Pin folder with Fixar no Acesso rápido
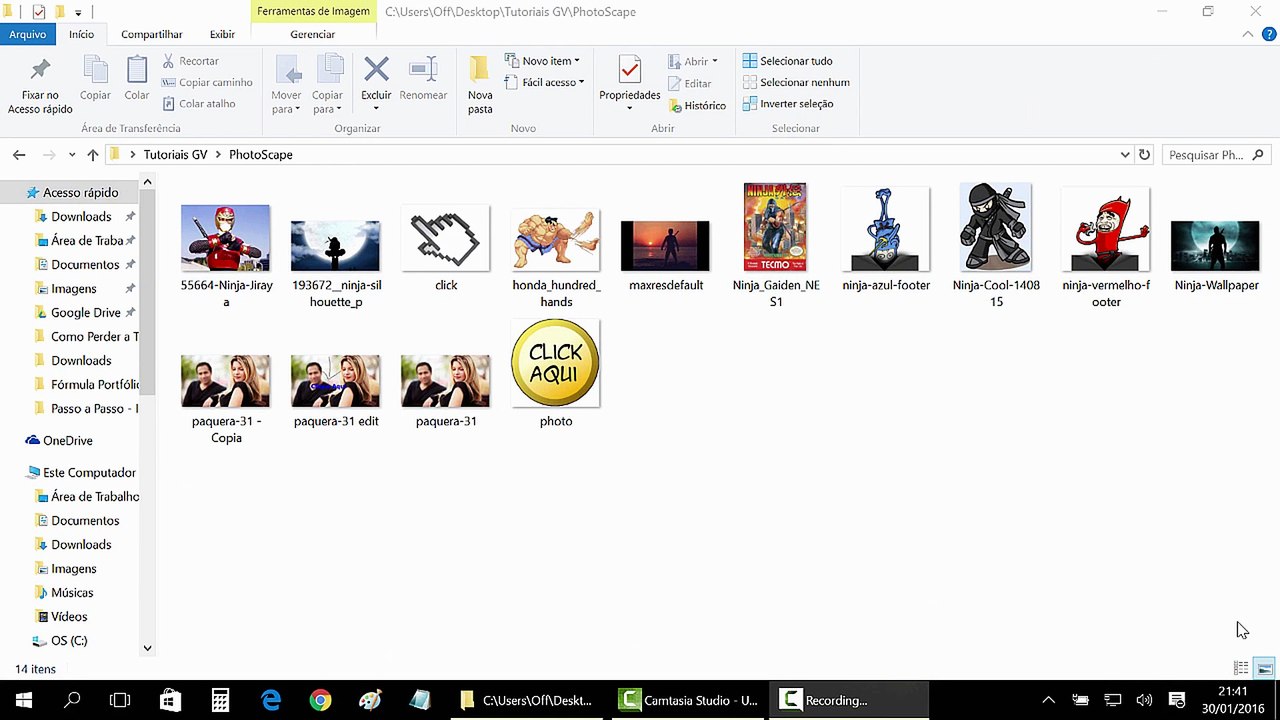Screen dimensions: 1280x720 pos(40,85)
